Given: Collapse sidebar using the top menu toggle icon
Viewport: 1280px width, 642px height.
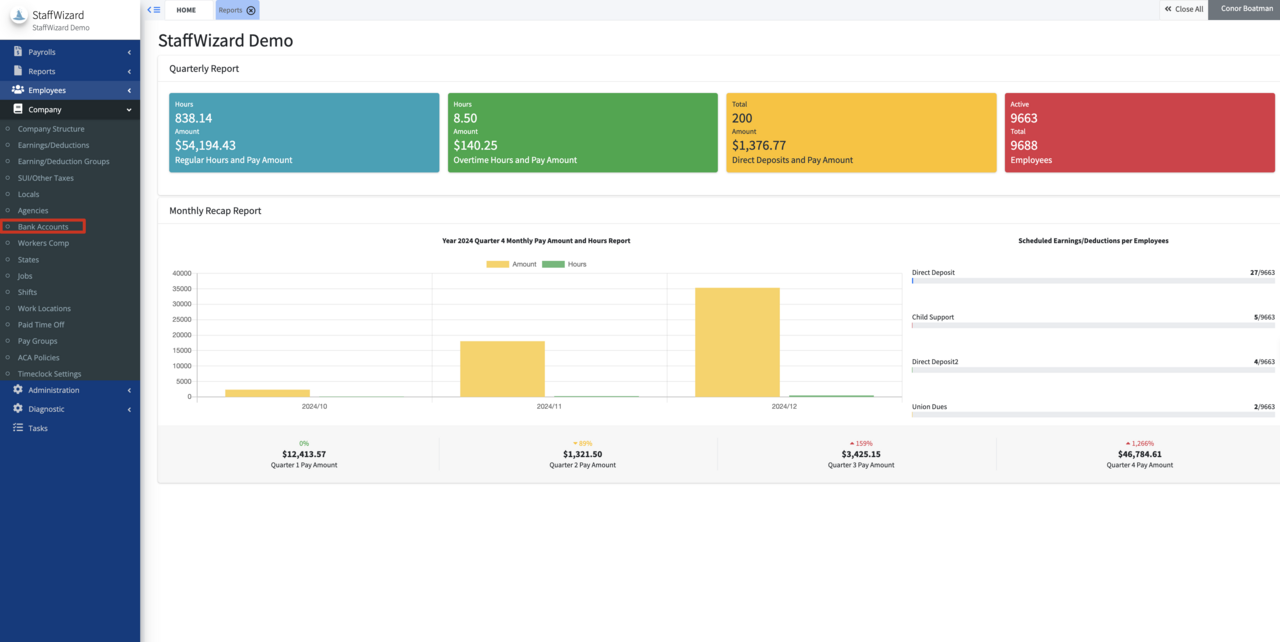Looking at the screenshot, I should tap(153, 10).
